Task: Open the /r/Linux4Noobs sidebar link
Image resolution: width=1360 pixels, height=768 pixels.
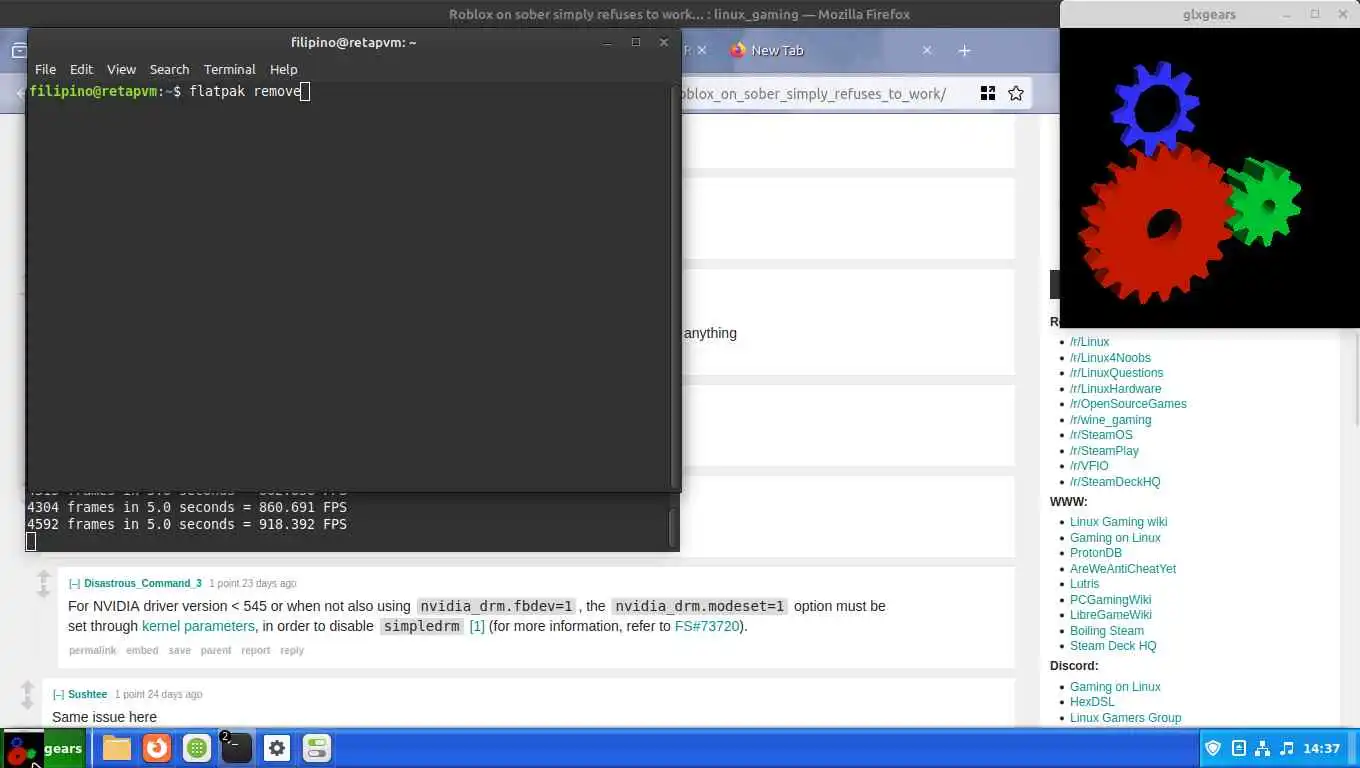Action: 1110,358
